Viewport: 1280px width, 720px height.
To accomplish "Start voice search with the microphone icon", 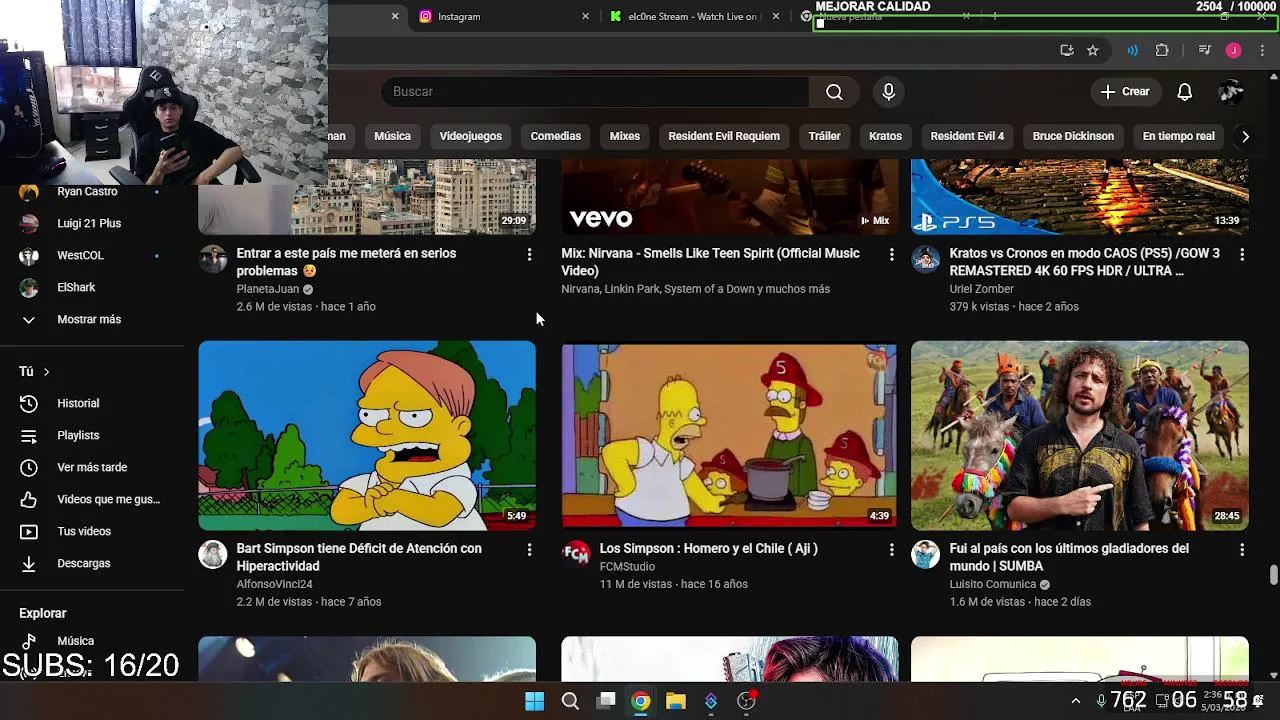I will point(888,92).
